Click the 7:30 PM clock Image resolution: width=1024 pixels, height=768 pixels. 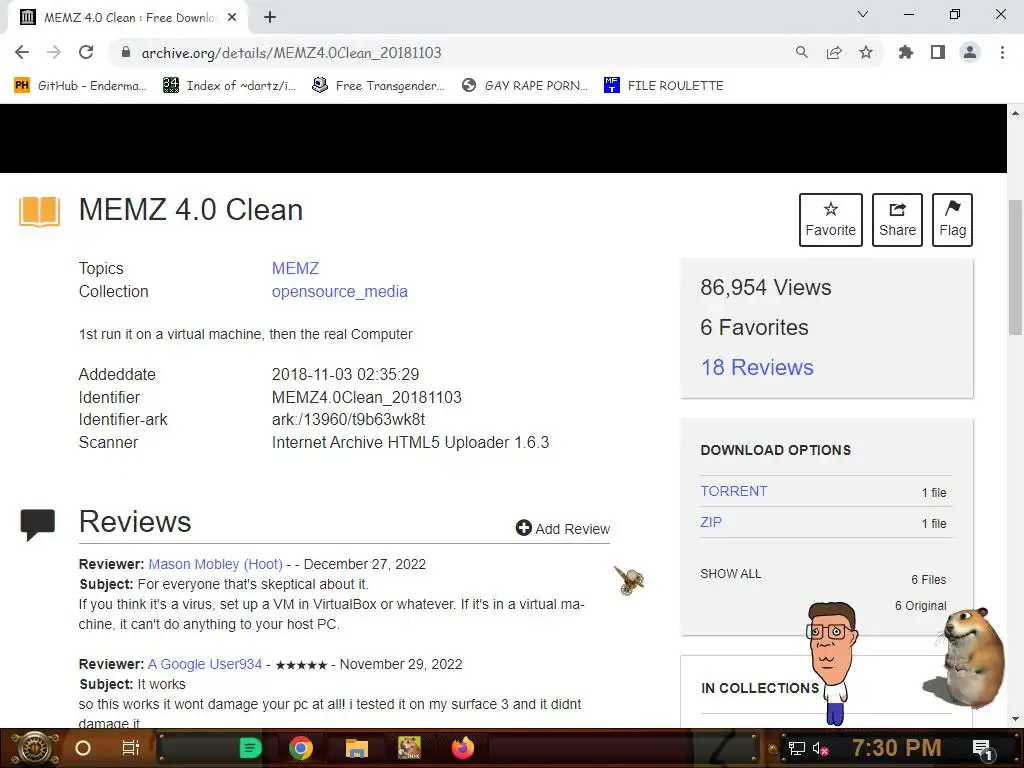pyautogui.click(x=896, y=748)
